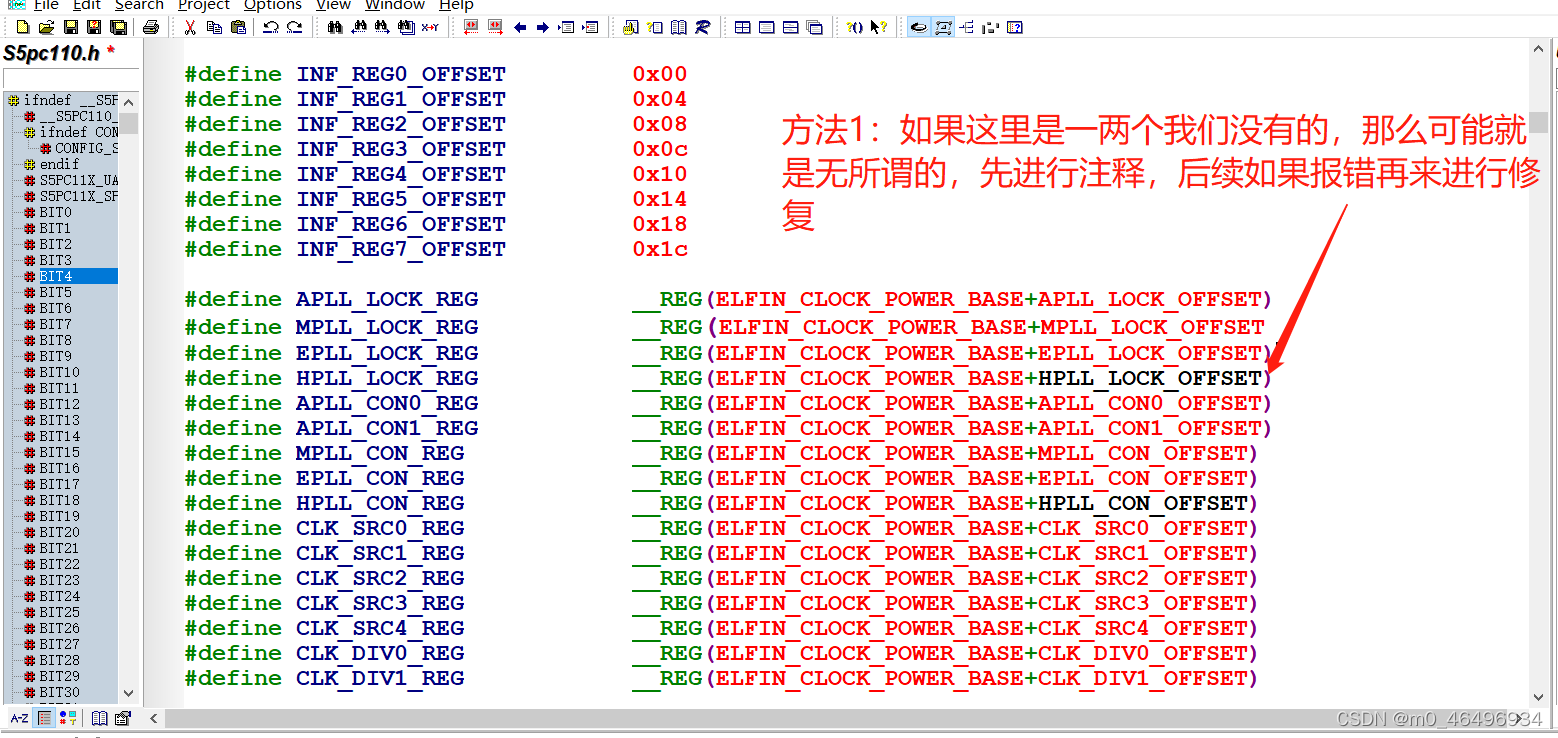Open the Project menu

click(204, 5)
